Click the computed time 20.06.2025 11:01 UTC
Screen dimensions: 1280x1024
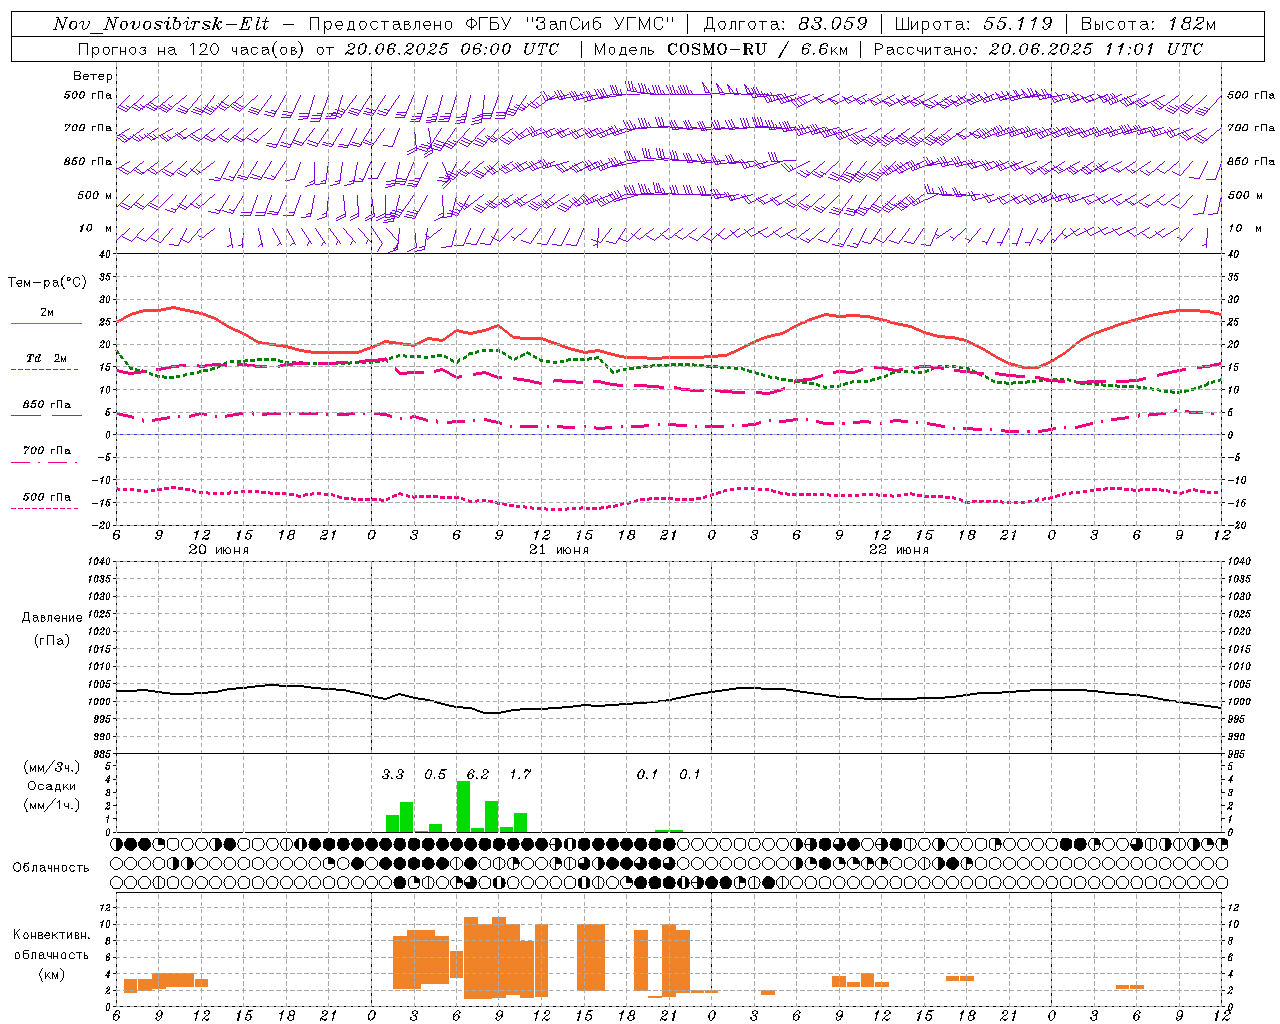[x=1095, y=49]
